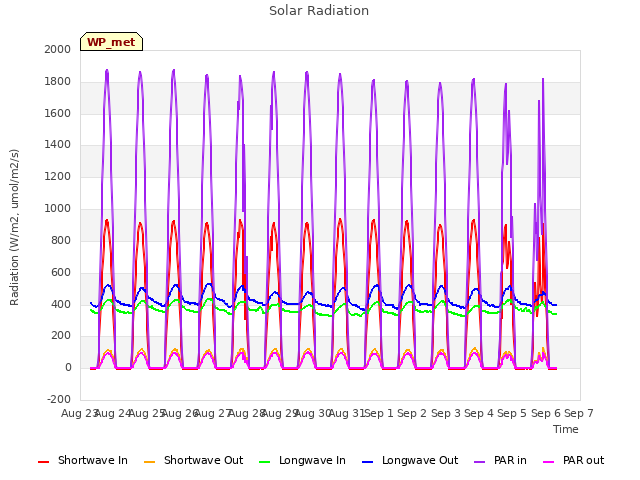Click the 'Sep 1' x-axis date label
640x480 pixels.
(x=379, y=413)
